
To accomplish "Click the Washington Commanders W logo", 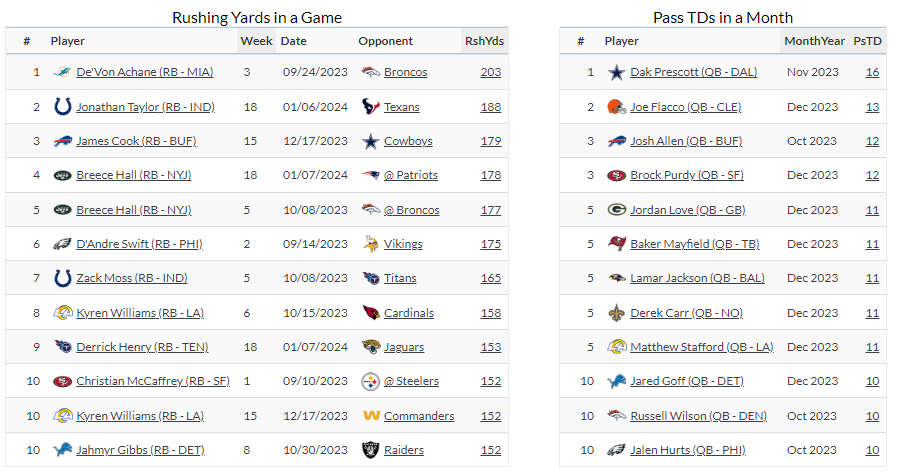I will click(x=370, y=416).
